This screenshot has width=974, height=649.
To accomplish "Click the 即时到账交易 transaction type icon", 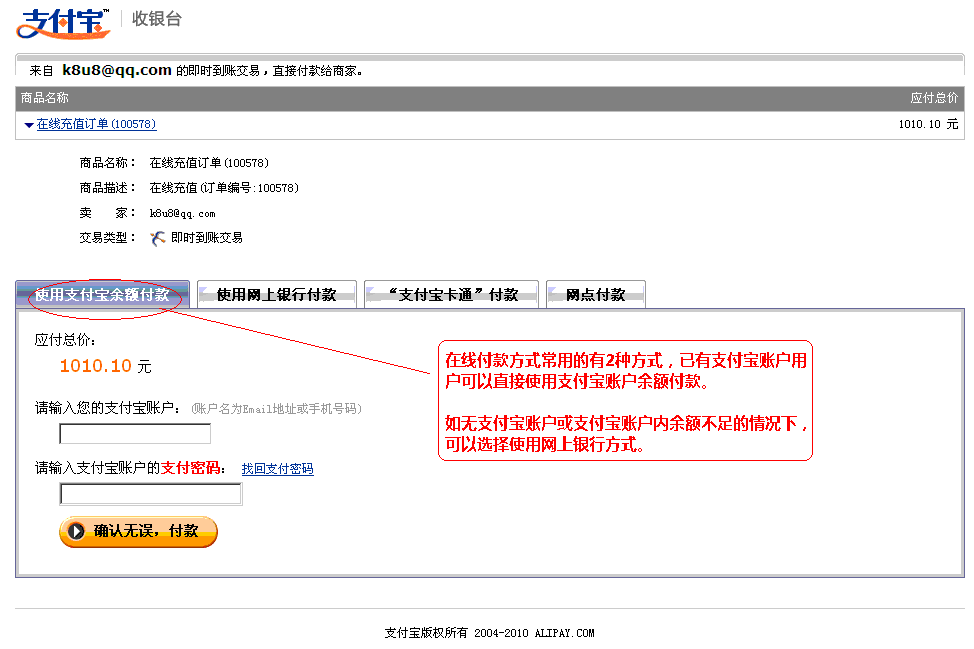I will pyautogui.click(x=158, y=238).
